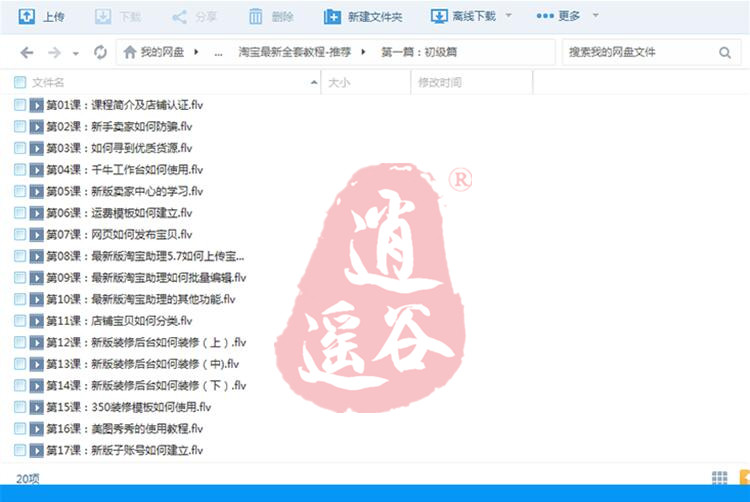Click video icon of 第01课 file
The width and height of the screenshot is (750, 502).
(x=36, y=105)
